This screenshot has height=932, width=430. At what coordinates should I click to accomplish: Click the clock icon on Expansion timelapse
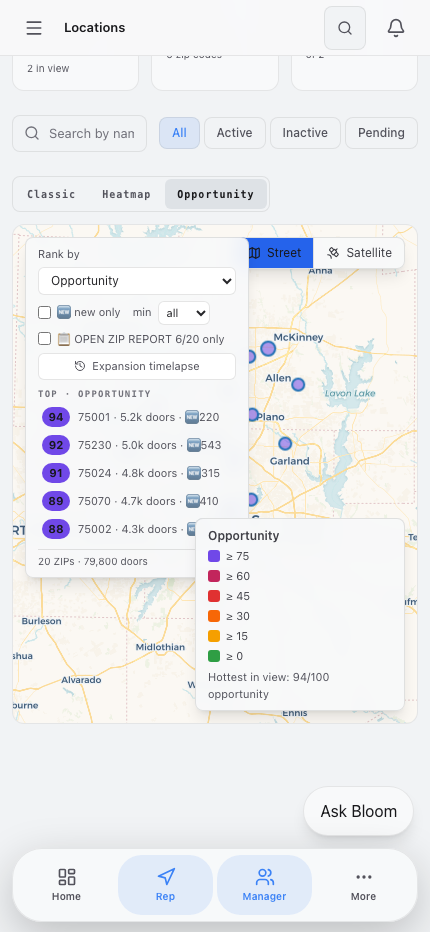pos(80,366)
